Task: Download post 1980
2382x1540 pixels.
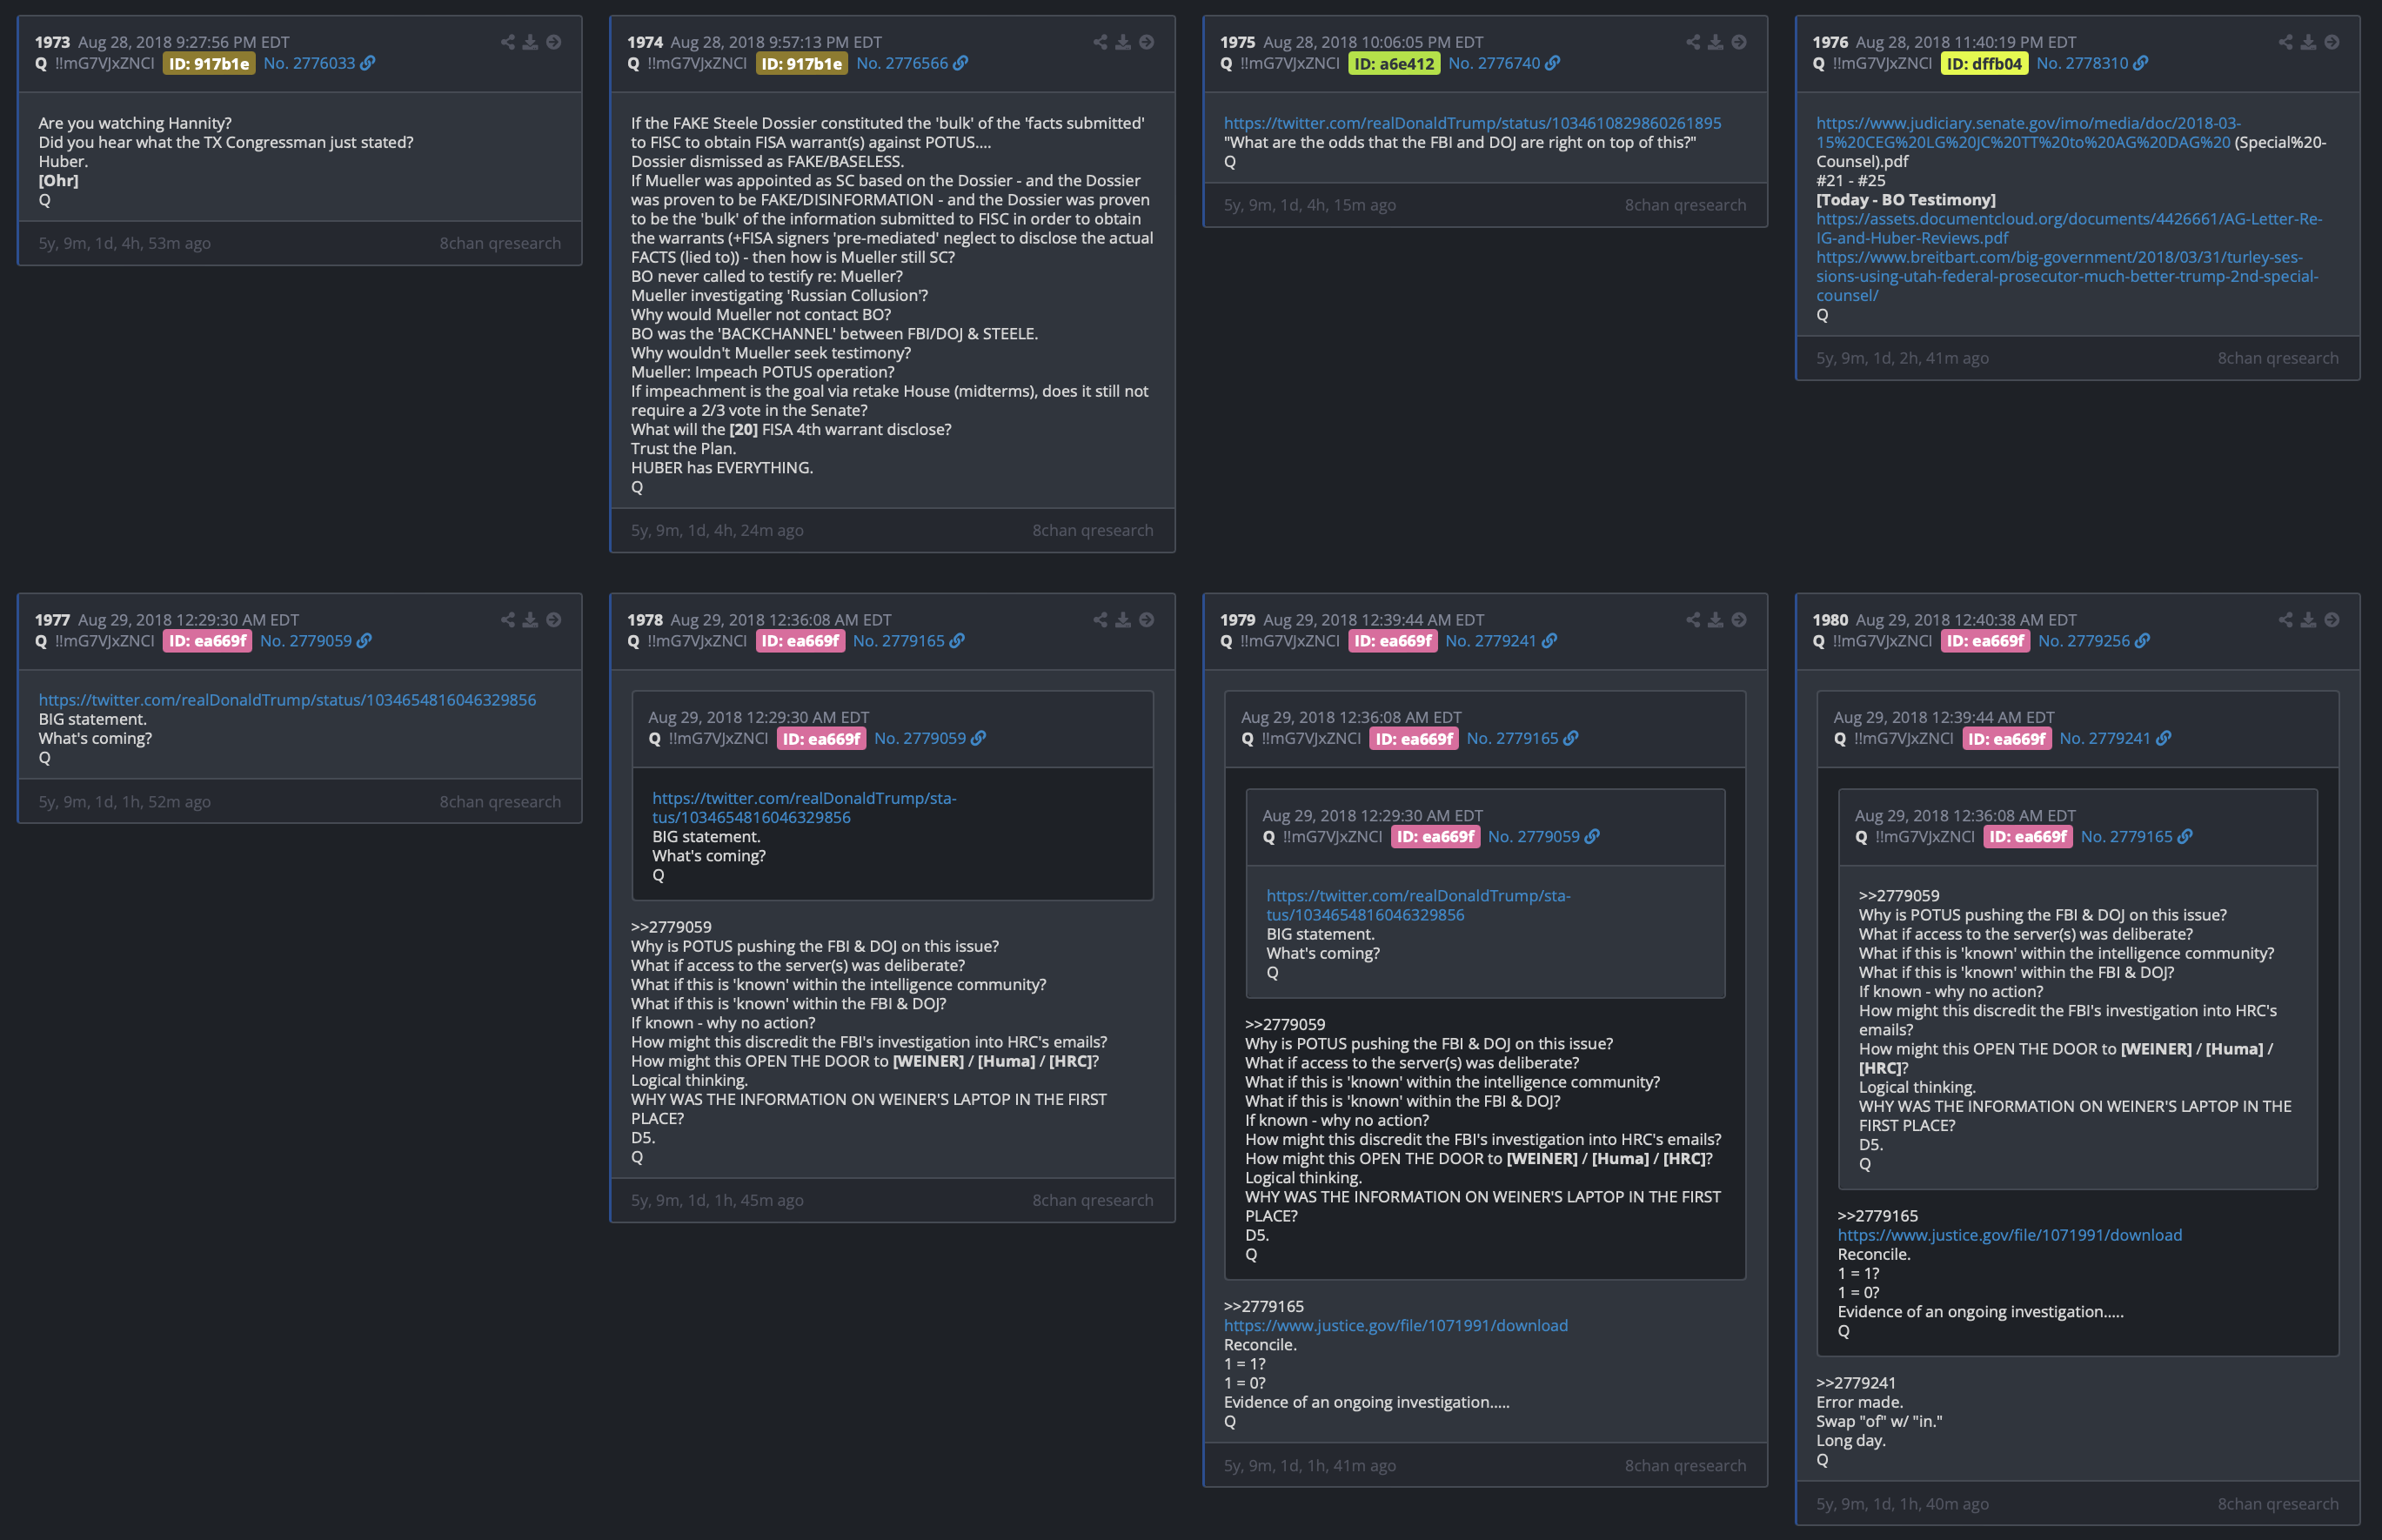Action: pyautogui.click(x=2309, y=620)
